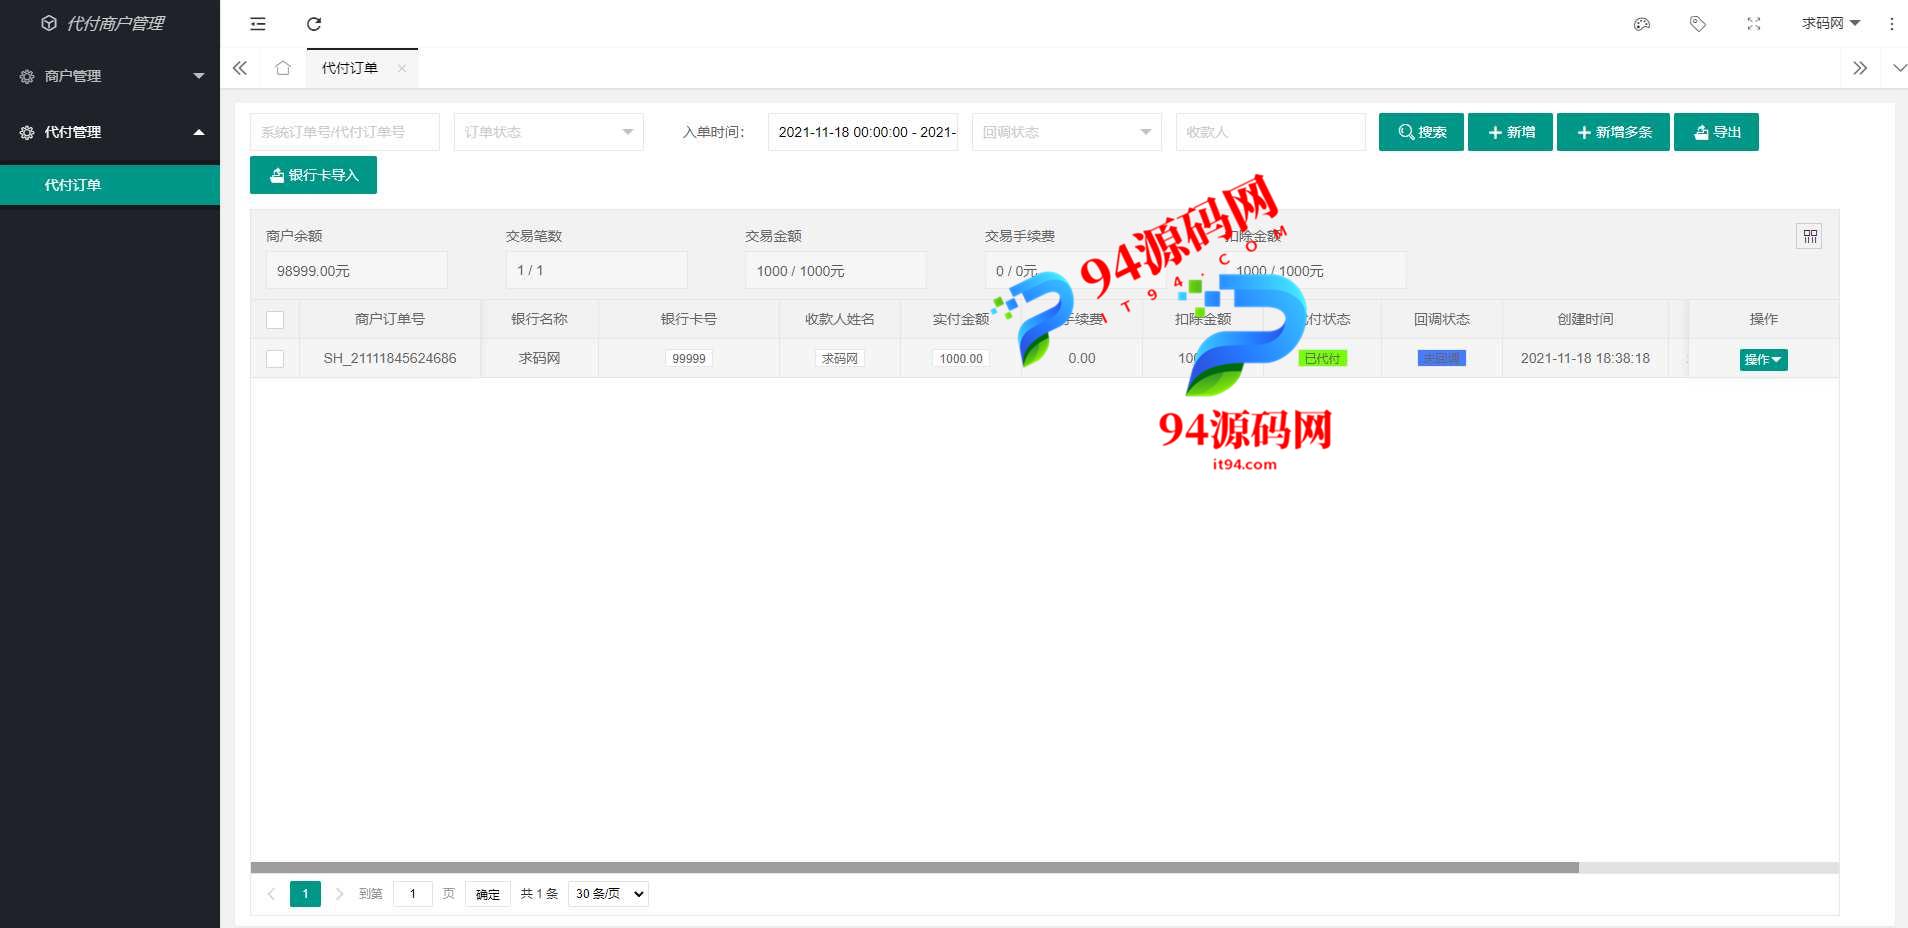Go to previous page arrow

pos(271,894)
